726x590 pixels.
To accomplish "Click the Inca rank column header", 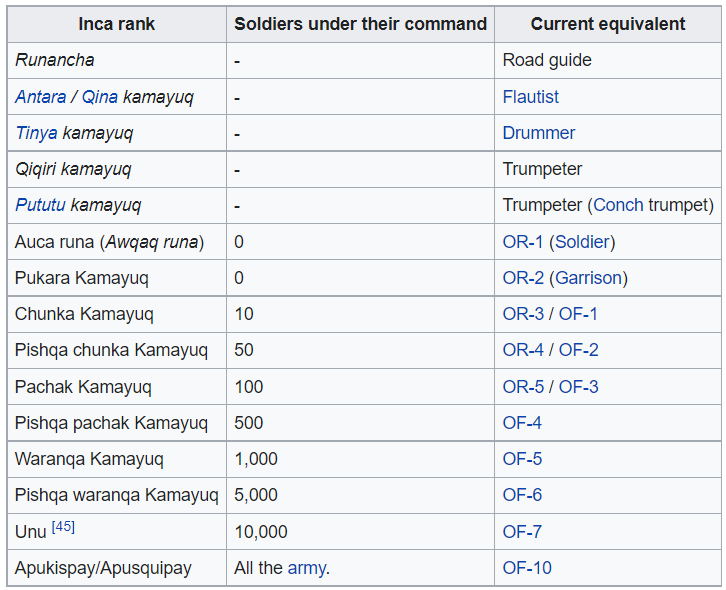I will 117,24.
